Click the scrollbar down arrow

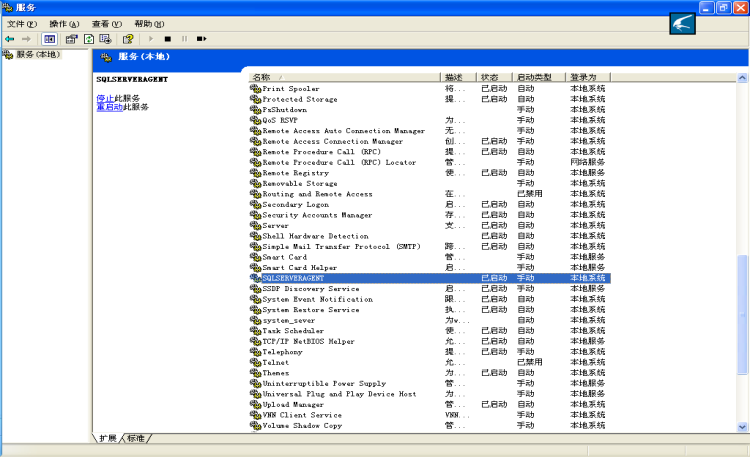[742, 427]
